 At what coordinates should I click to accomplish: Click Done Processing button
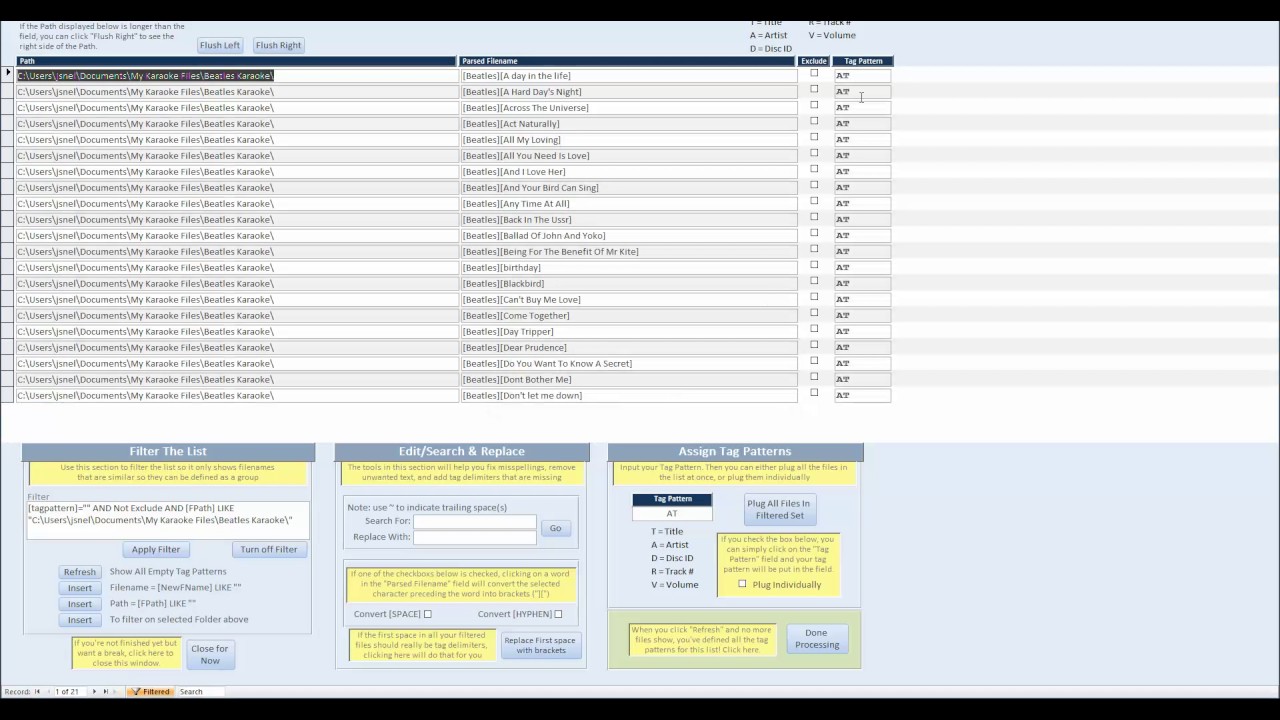pyautogui.click(x=817, y=638)
